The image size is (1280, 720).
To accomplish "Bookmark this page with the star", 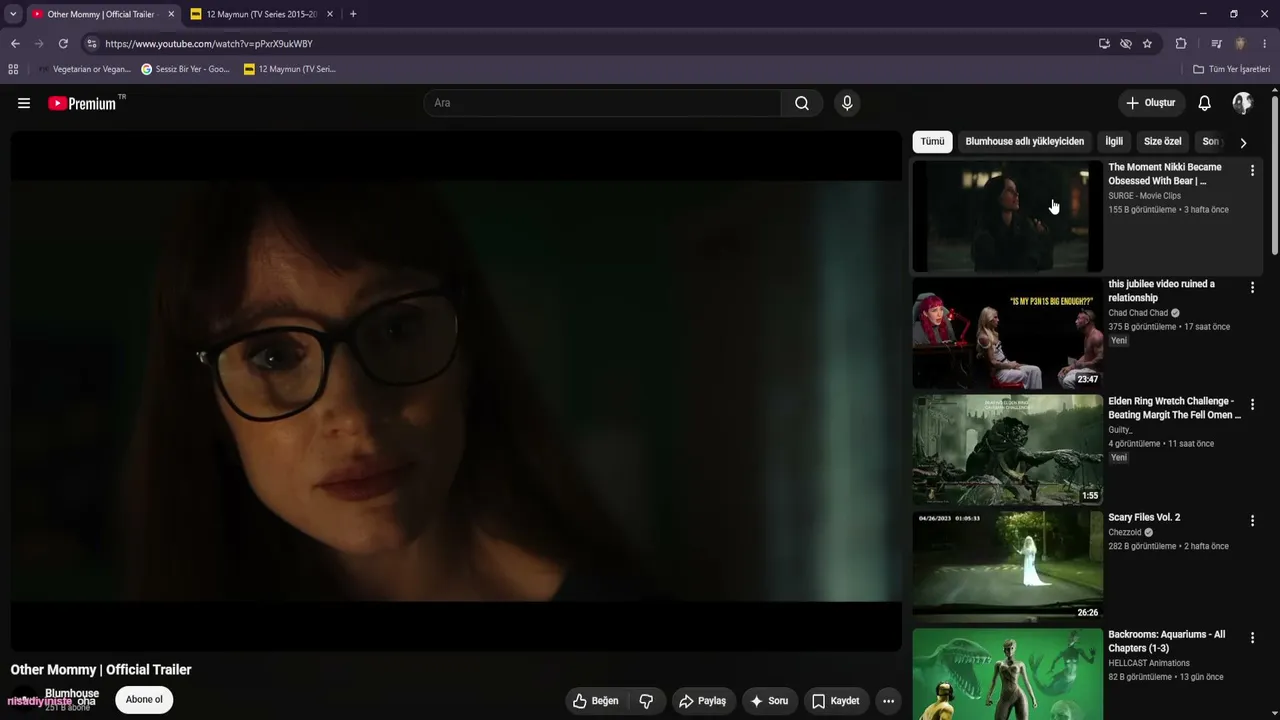I will click(x=1147, y=44).
